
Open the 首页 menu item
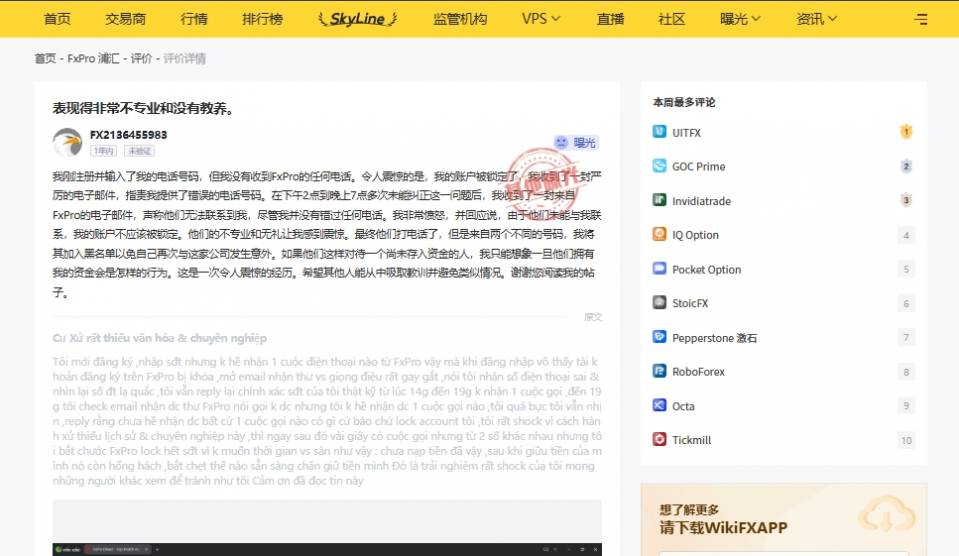coord(57,19)
